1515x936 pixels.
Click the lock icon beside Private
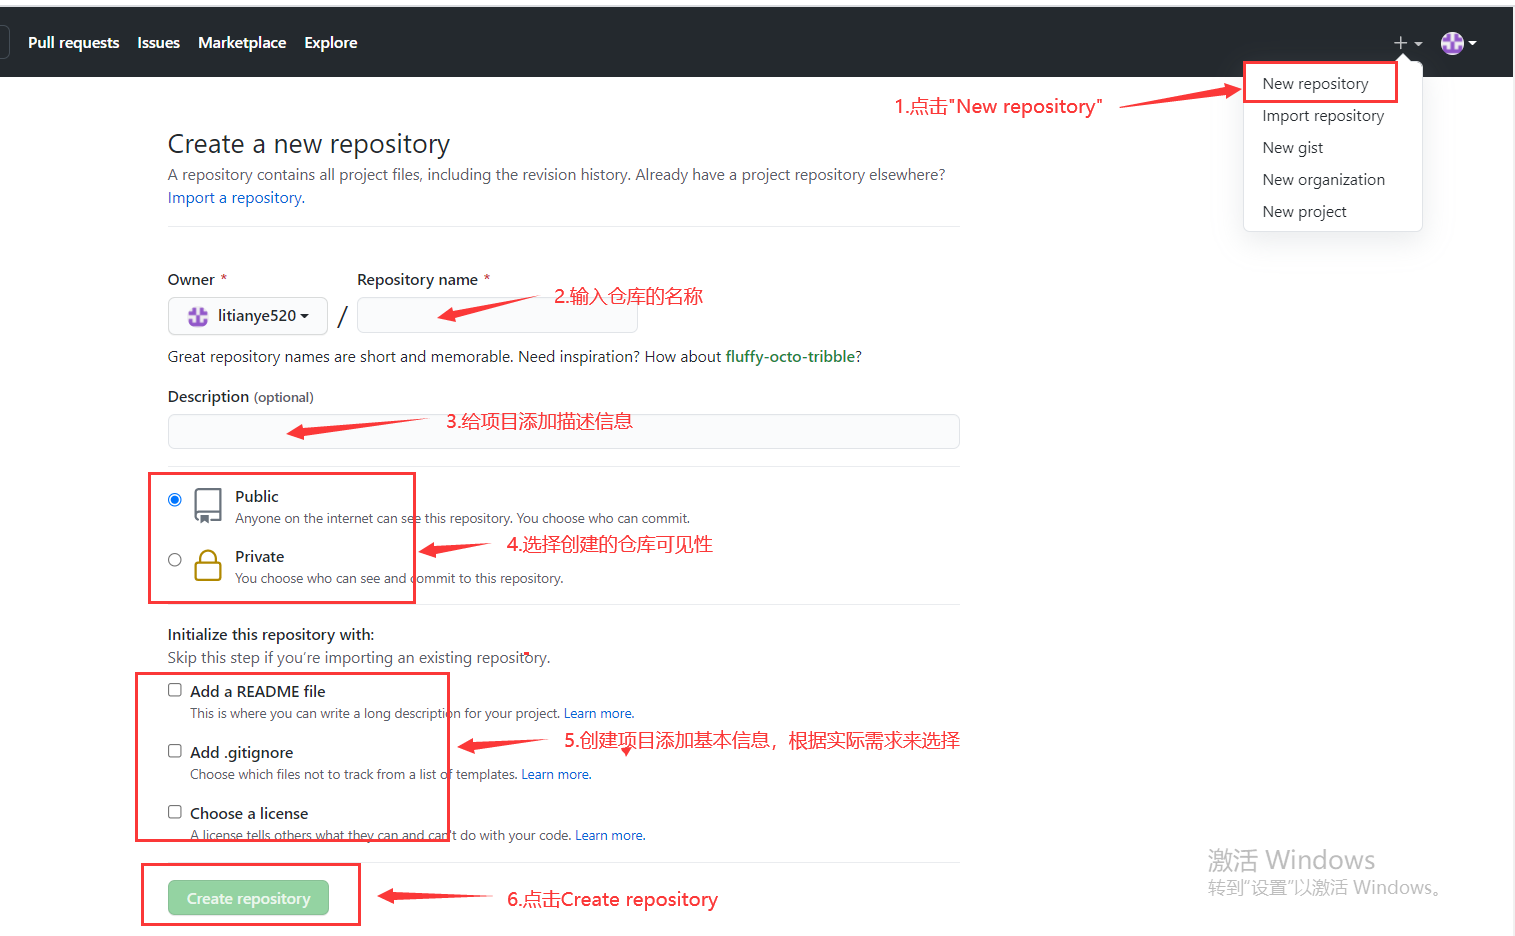click(x=208, y=565)
